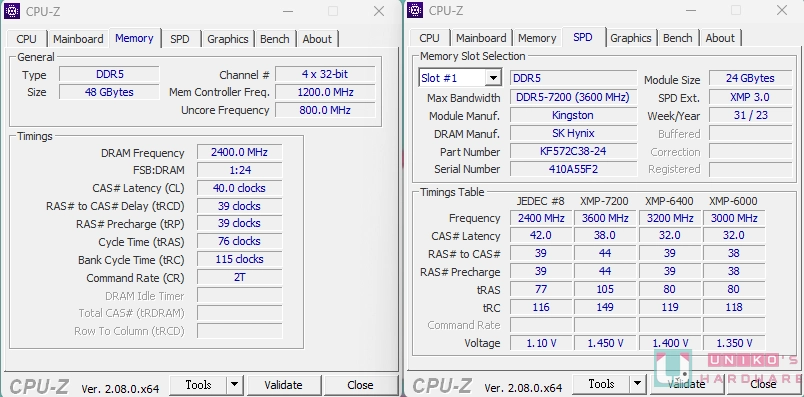
Task: Switch to Memory tab in right window
Action: 537,38
